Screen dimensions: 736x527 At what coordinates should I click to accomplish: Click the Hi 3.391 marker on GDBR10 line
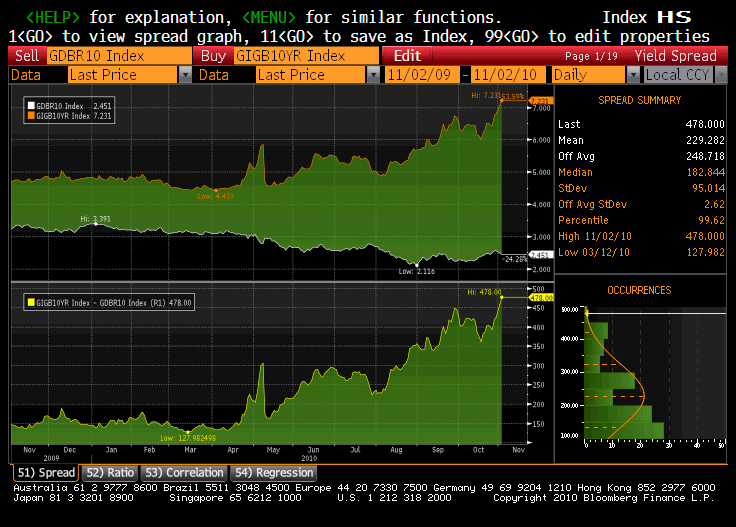tap(94, 225)
